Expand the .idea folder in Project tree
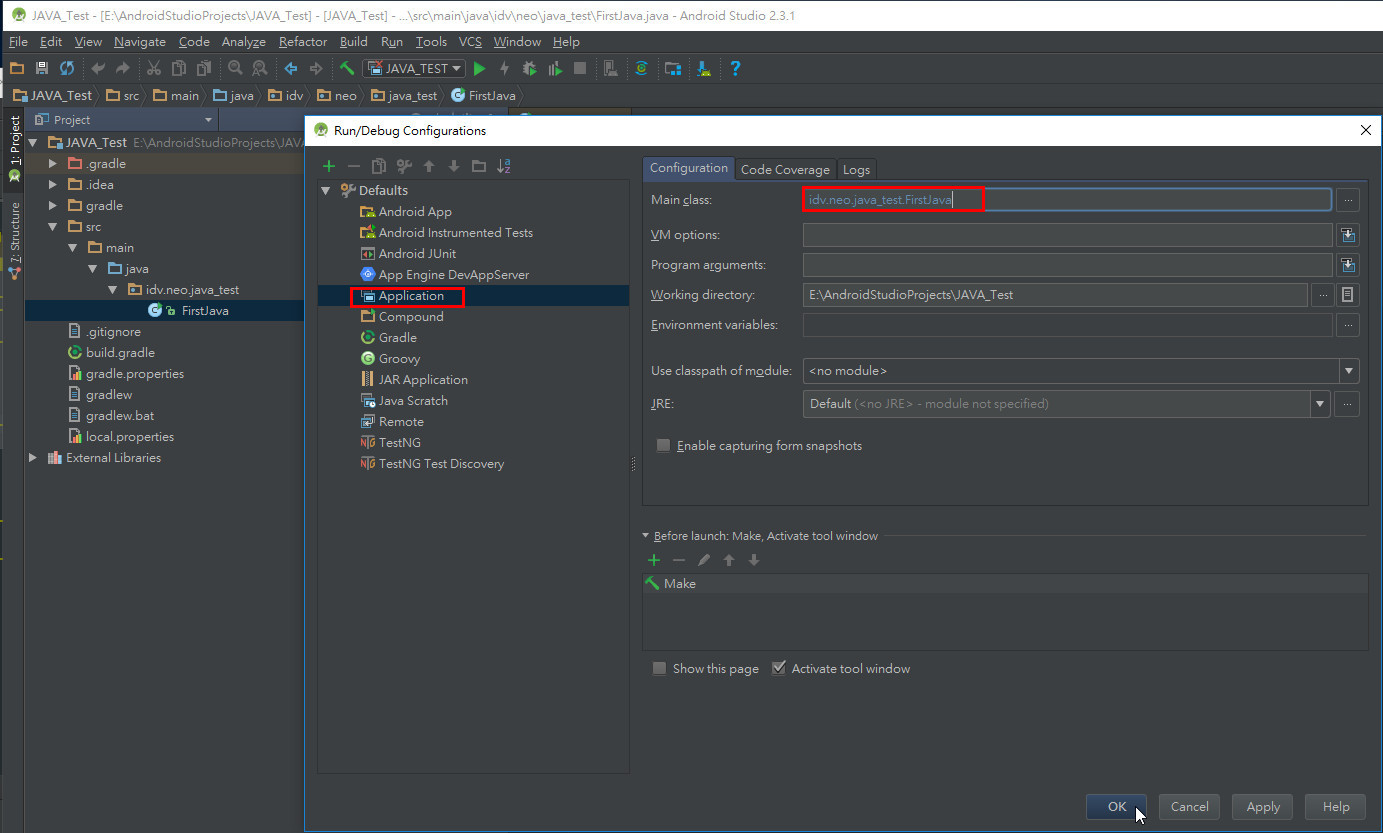The width and height of the screenshot is (1383, 833). pos(53,184)
